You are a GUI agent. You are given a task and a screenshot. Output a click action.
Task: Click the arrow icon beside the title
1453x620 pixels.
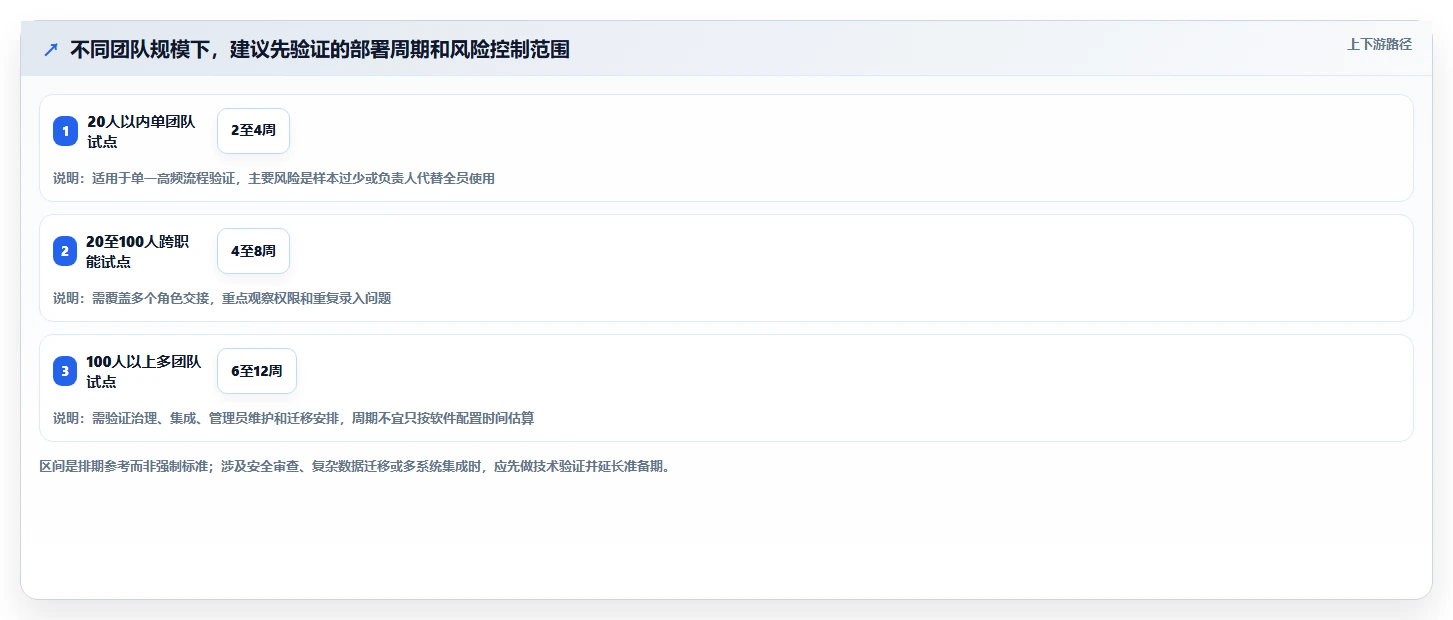point(51,49)
